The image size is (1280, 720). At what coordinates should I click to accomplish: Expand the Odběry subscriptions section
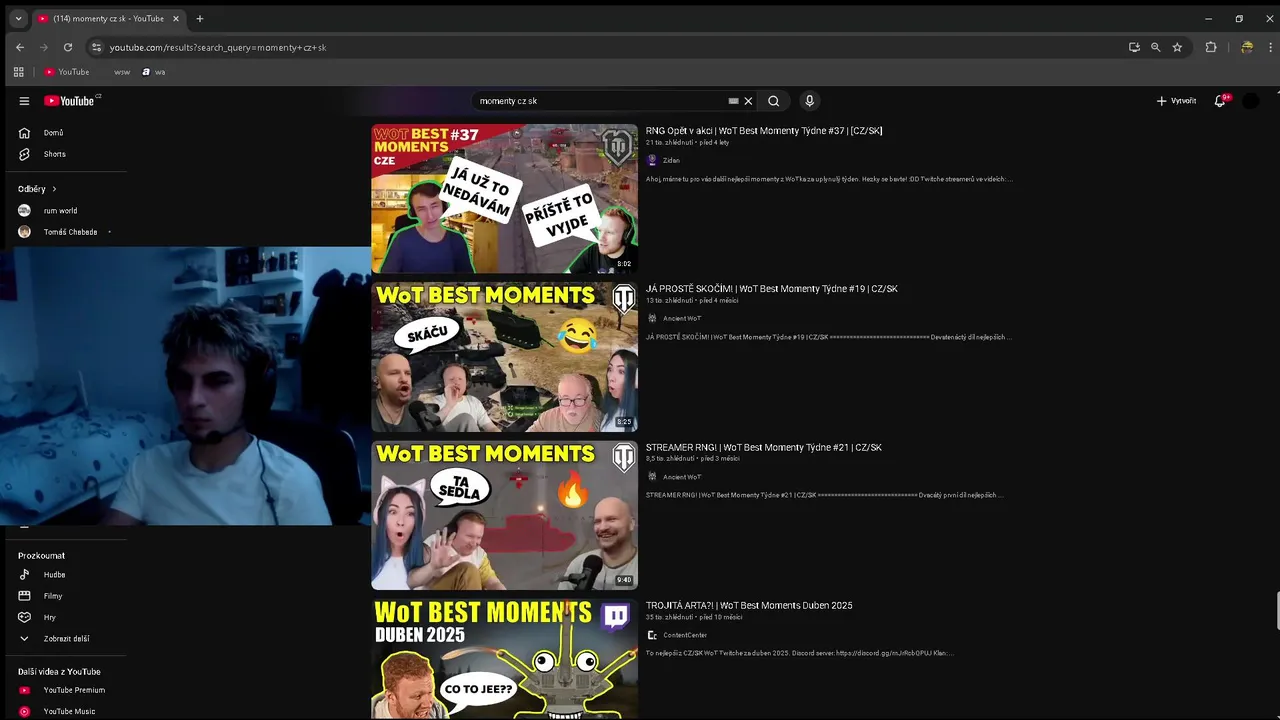tap(38, 189)
